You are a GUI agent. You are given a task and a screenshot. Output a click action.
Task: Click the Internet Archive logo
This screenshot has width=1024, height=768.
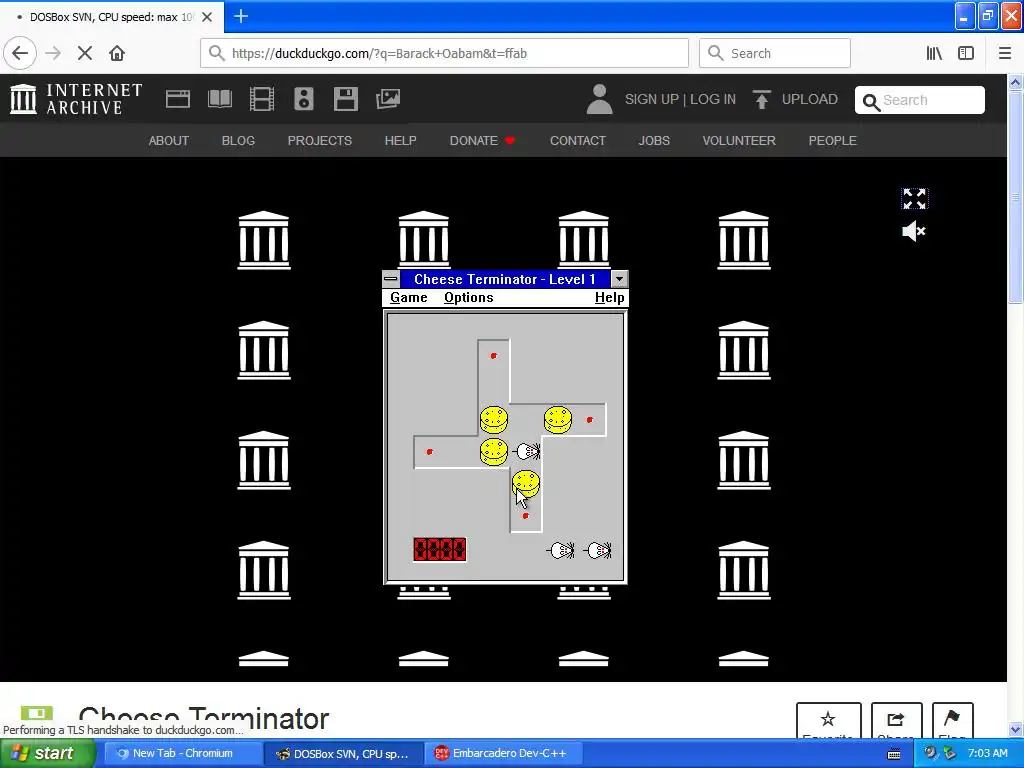[76, 99]
